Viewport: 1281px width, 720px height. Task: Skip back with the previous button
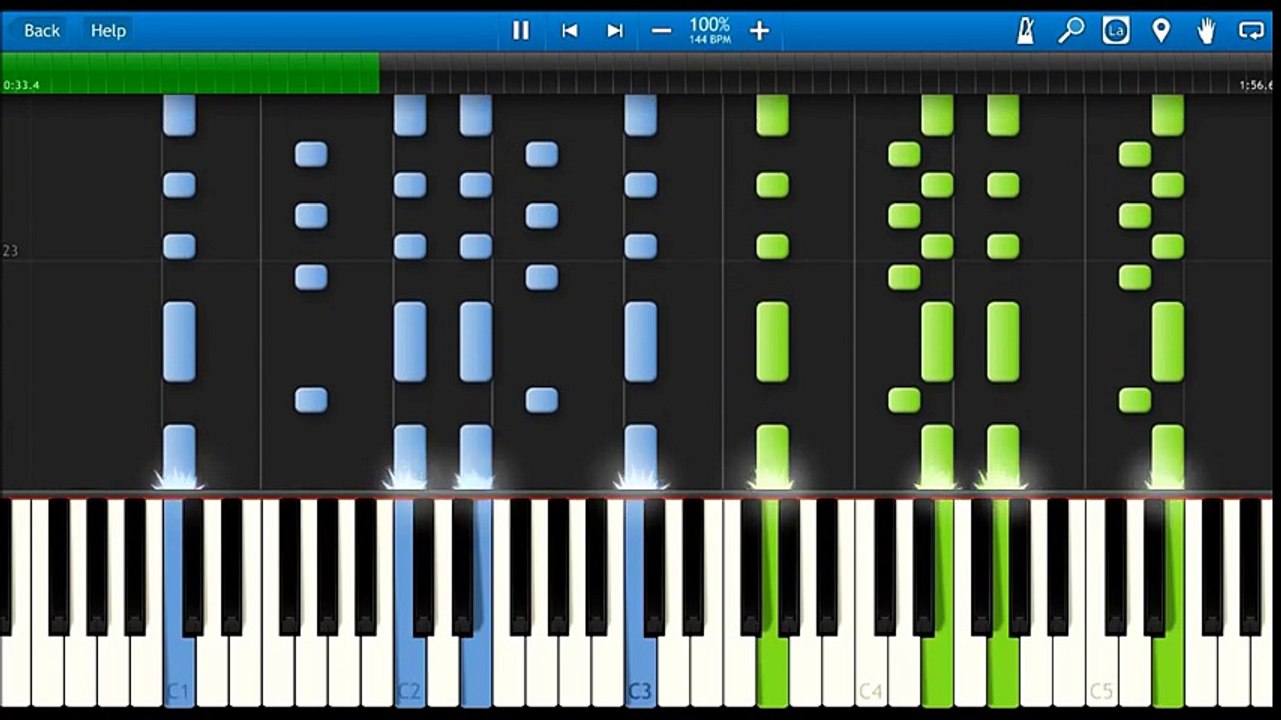coord(570,31)
